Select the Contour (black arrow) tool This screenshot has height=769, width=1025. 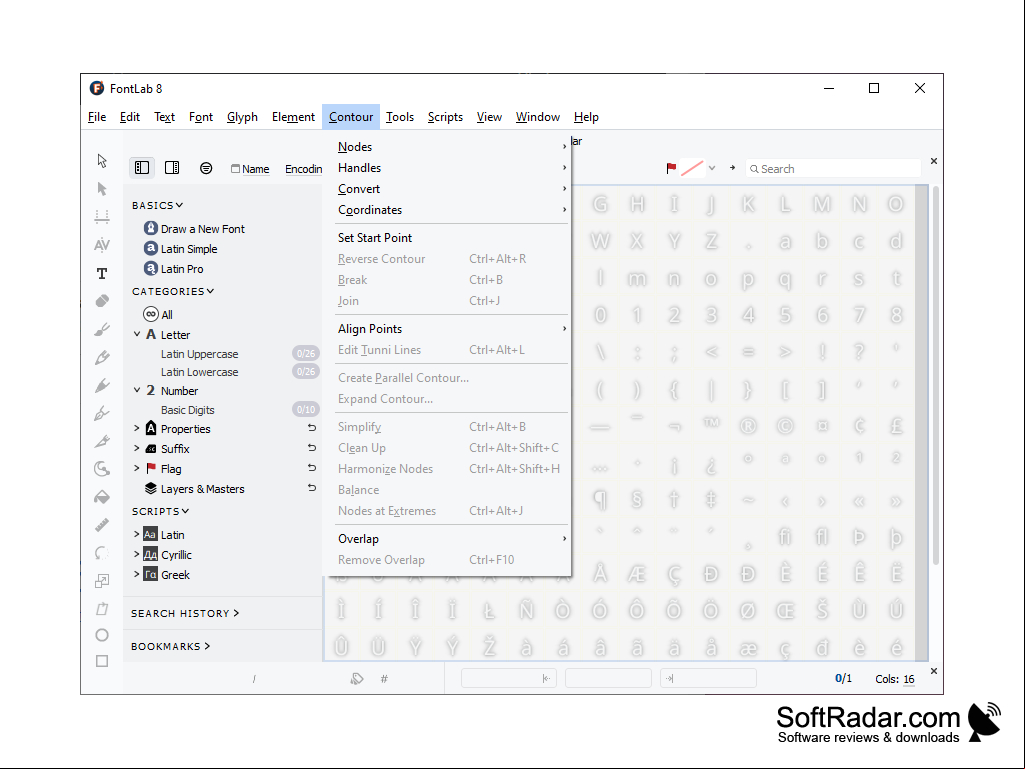102,160
